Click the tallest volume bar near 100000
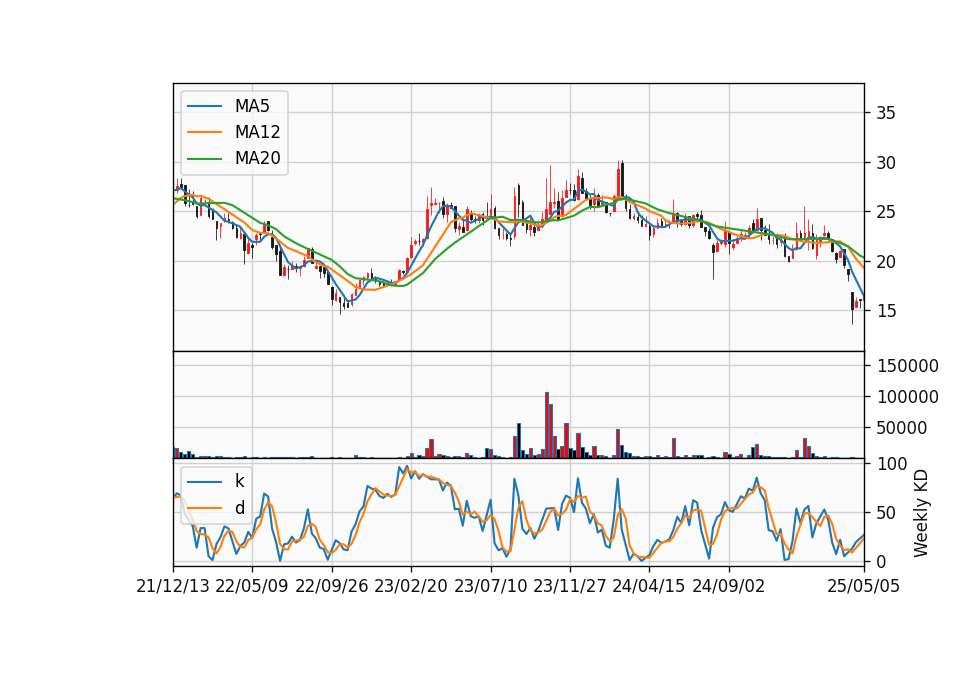The height and width of the screenshot is (690, 960). 547,425
